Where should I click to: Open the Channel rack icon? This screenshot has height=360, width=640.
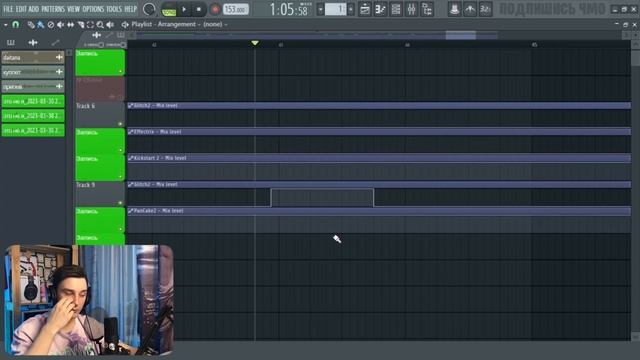396,9
